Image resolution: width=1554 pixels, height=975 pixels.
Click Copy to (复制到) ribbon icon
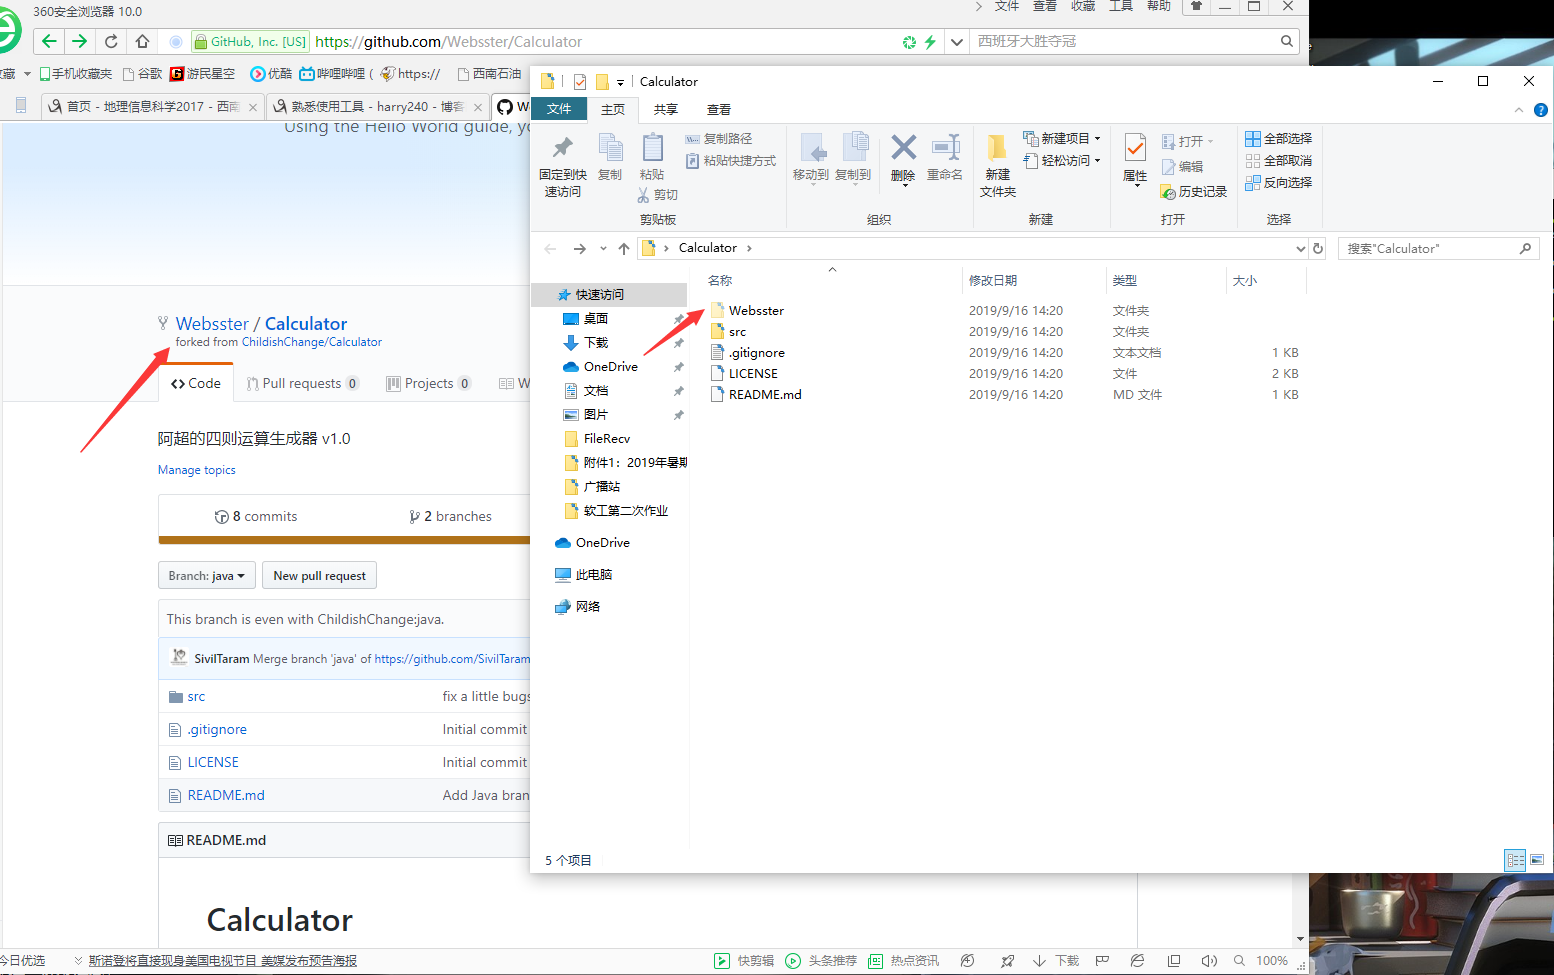tap(853, 157)
